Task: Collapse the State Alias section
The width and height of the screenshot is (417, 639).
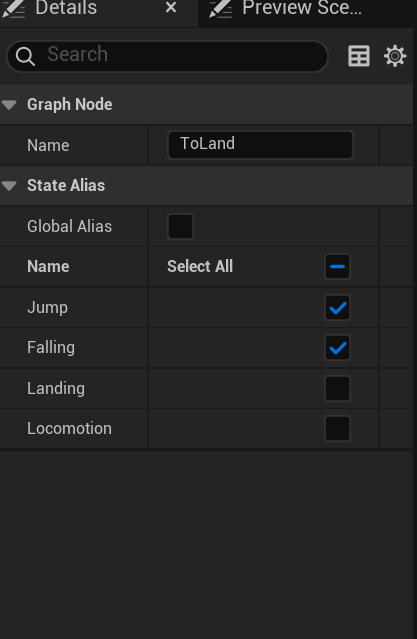Action: 9,185
